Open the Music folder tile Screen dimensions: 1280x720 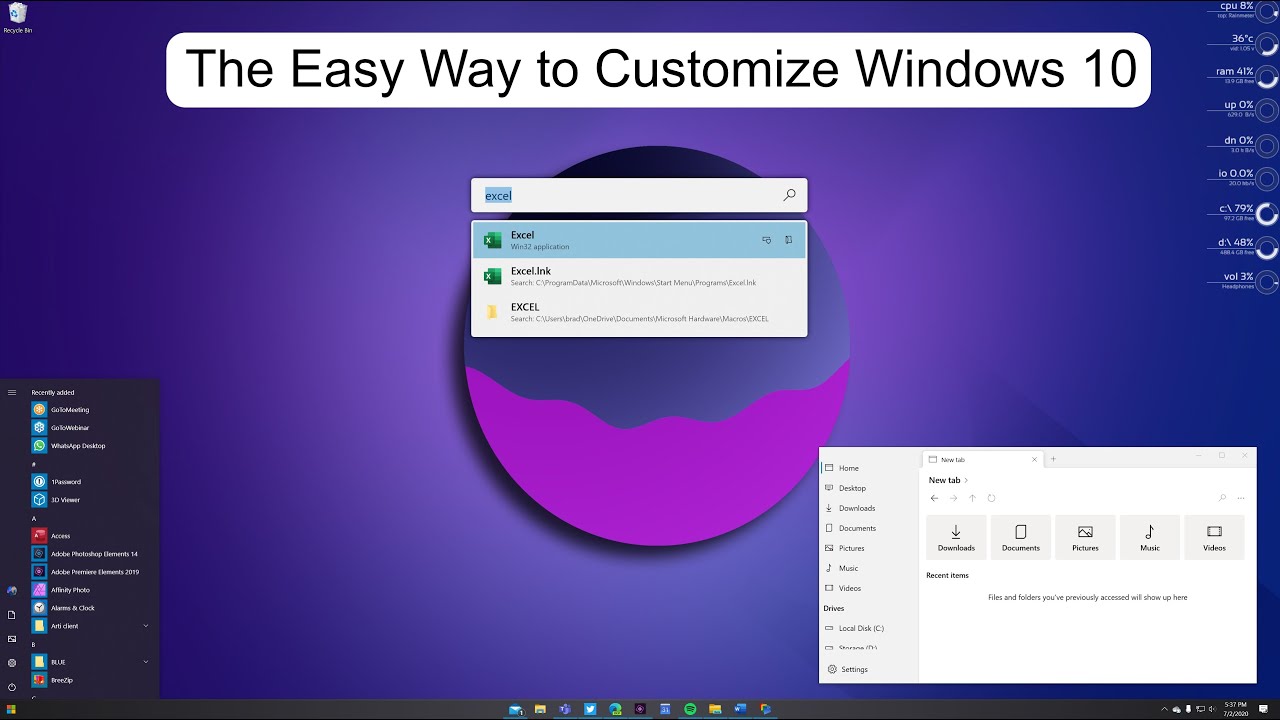pos(1150,538)
